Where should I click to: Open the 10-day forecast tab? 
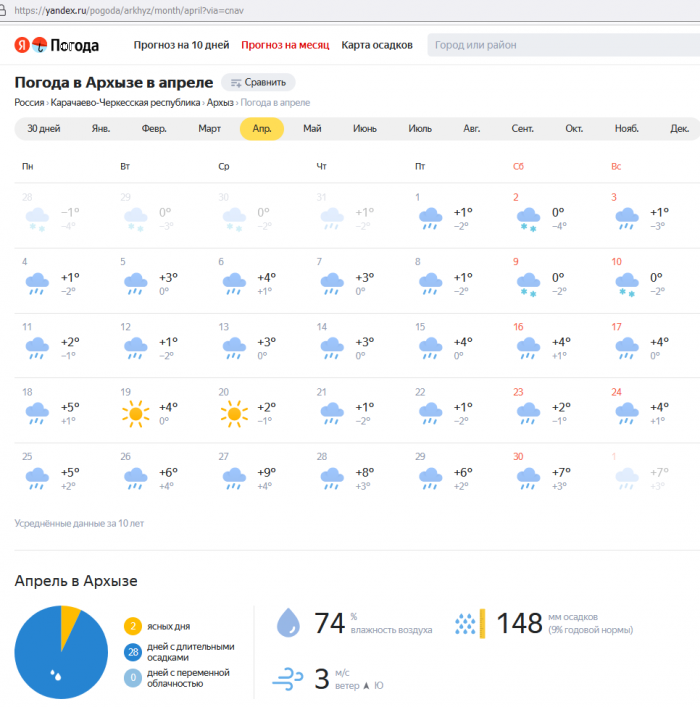coord(181,45)
